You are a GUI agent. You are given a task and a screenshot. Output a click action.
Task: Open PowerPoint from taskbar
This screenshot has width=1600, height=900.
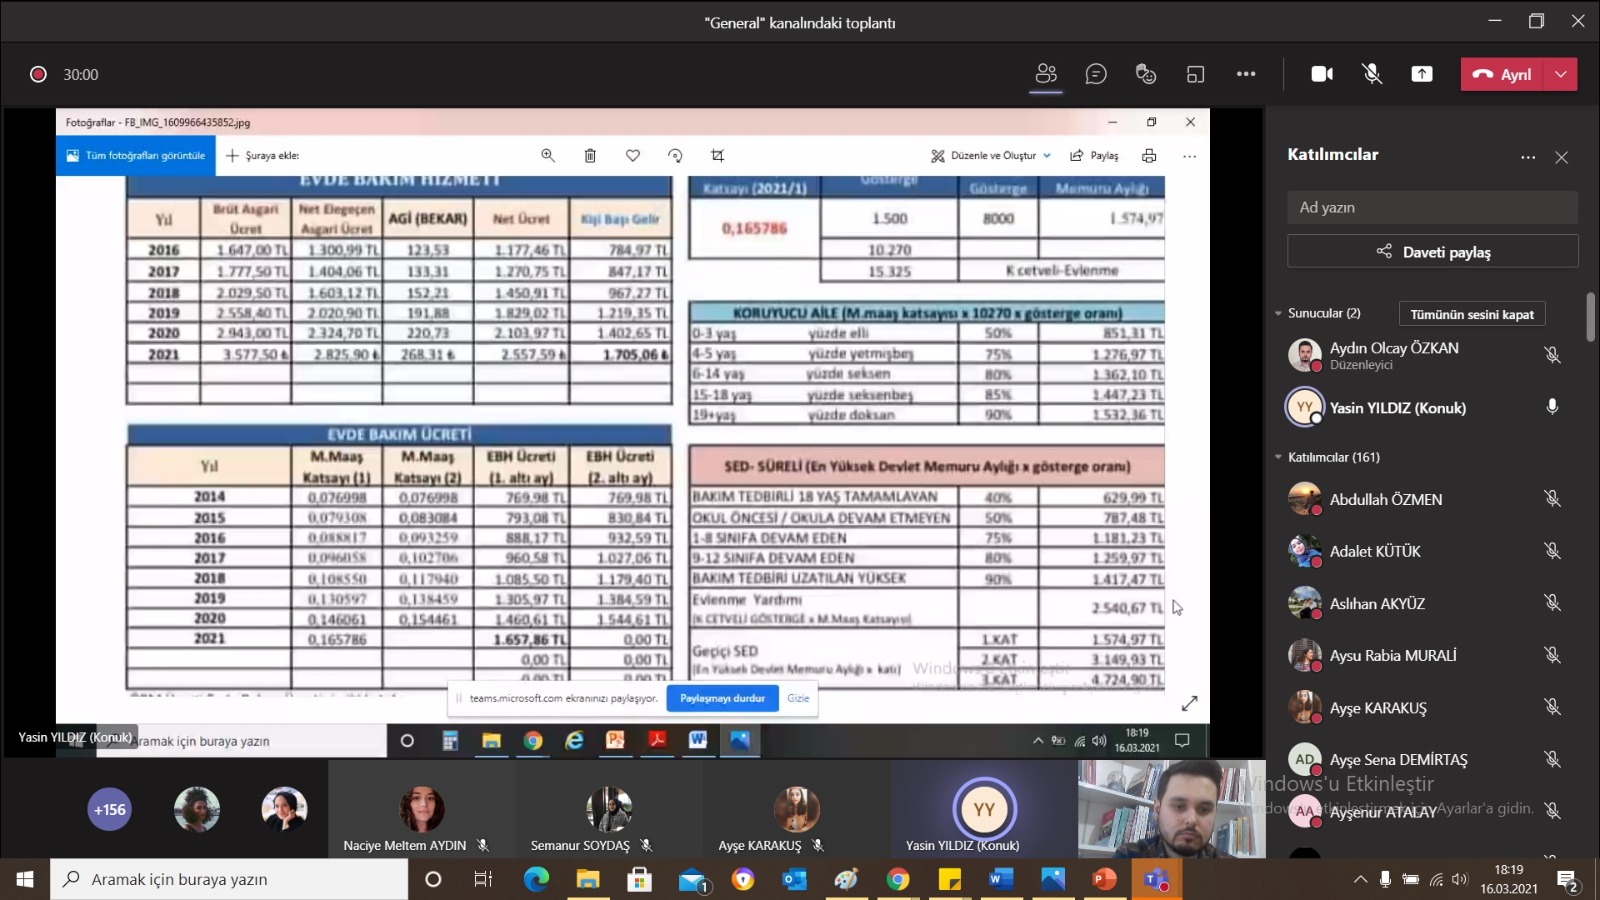pyautogui.click(x=1104, y=879)
